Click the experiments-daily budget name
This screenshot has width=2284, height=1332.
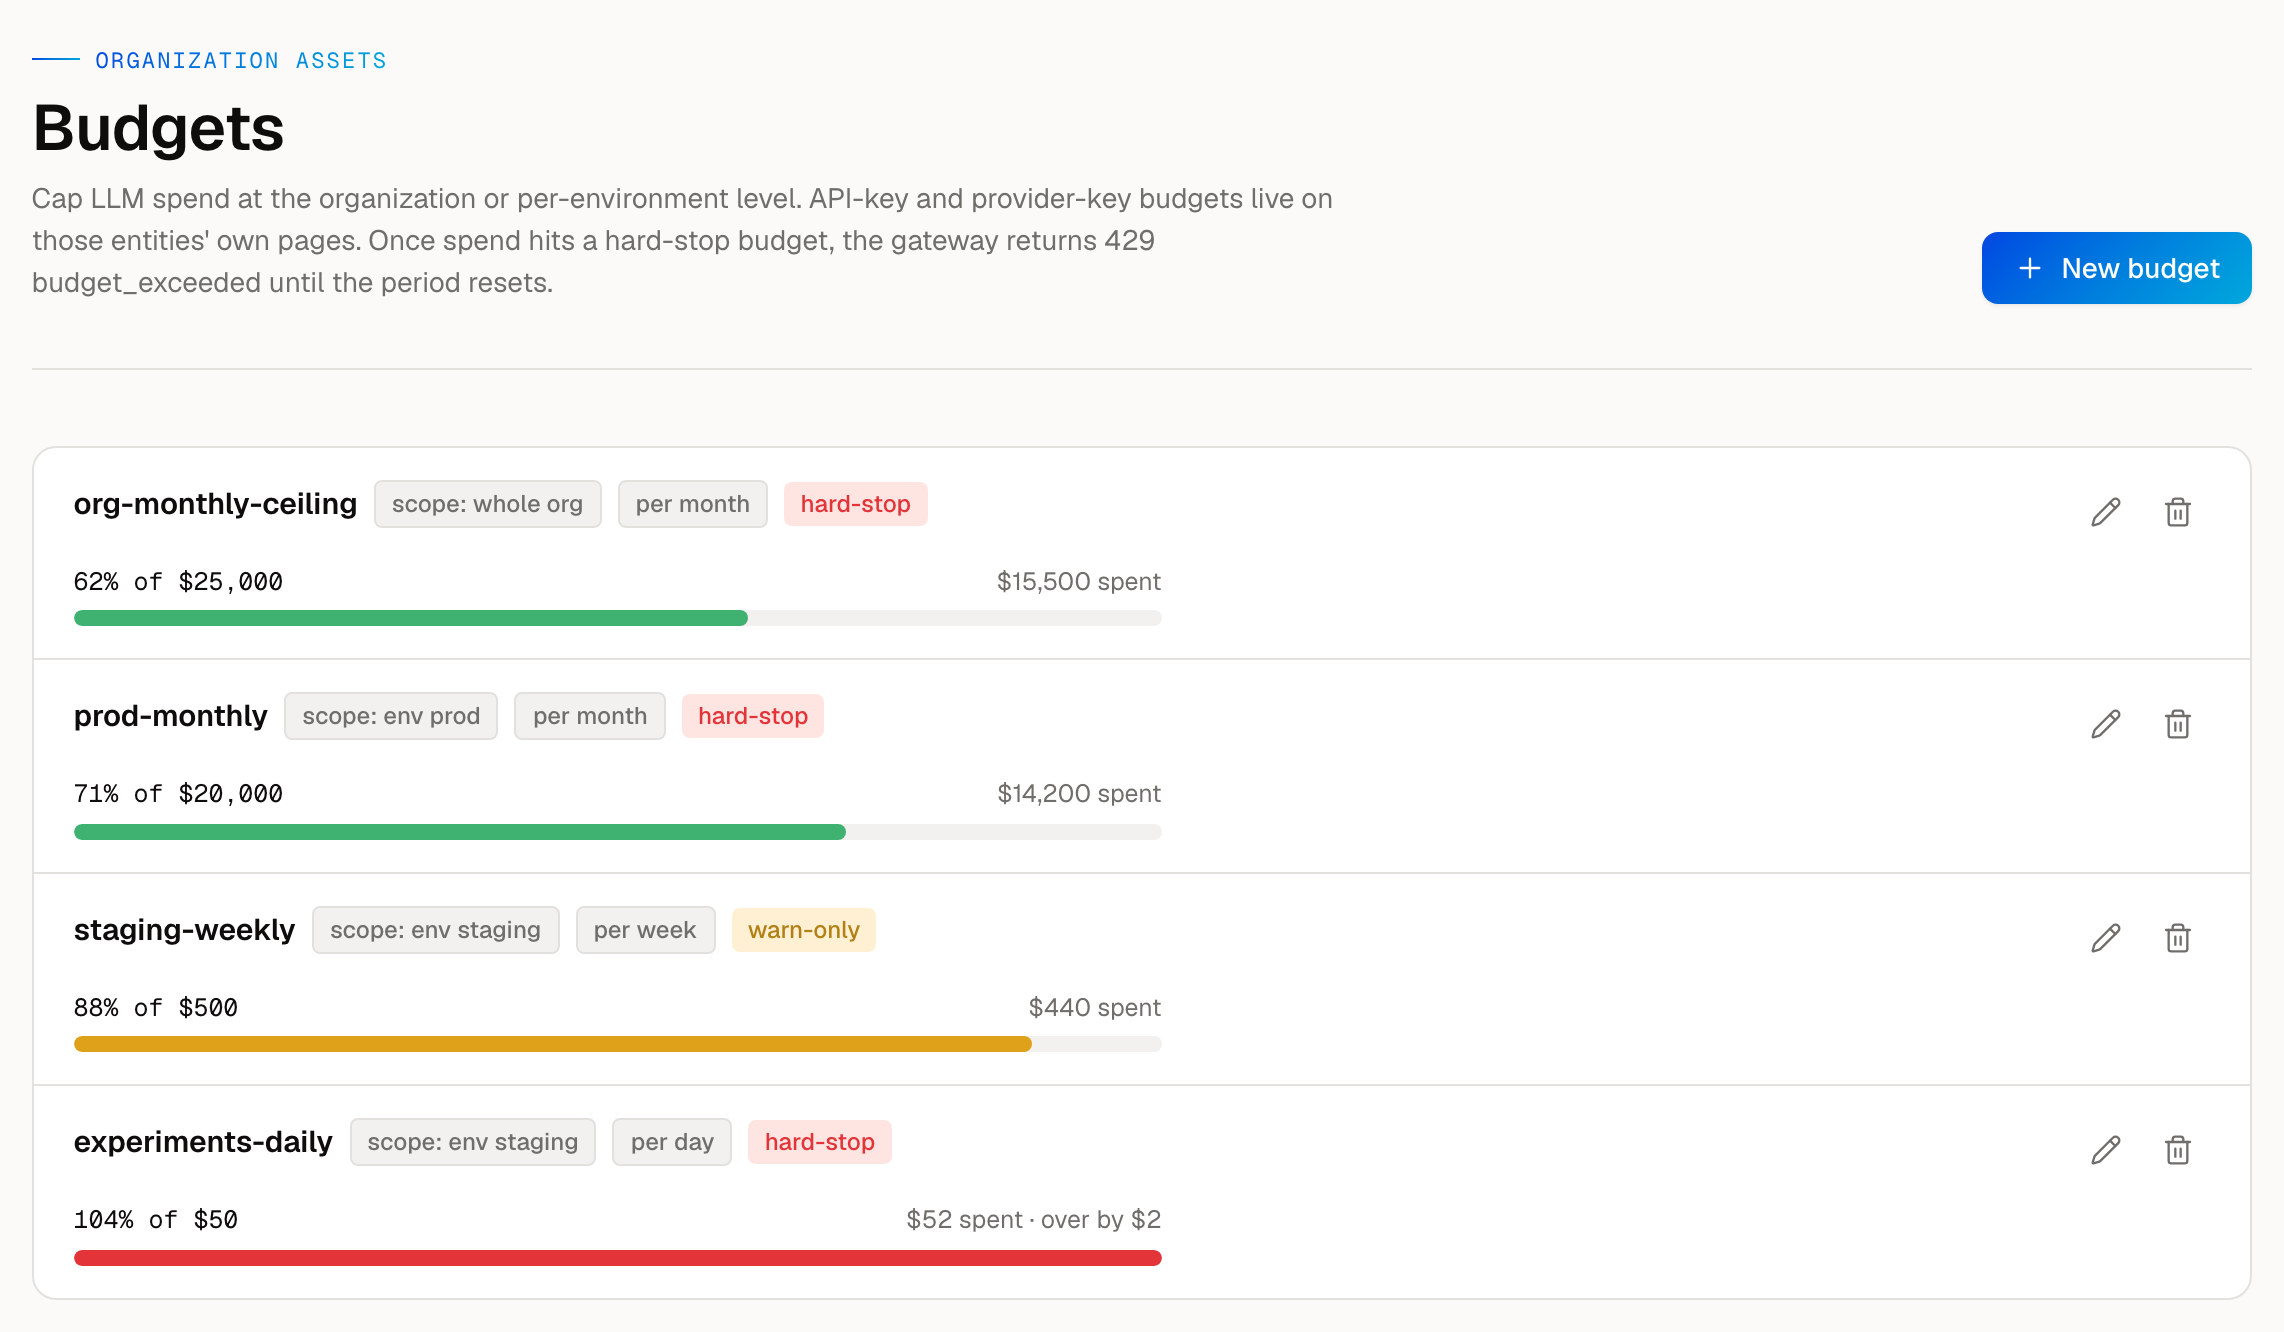coord(203,1142)
